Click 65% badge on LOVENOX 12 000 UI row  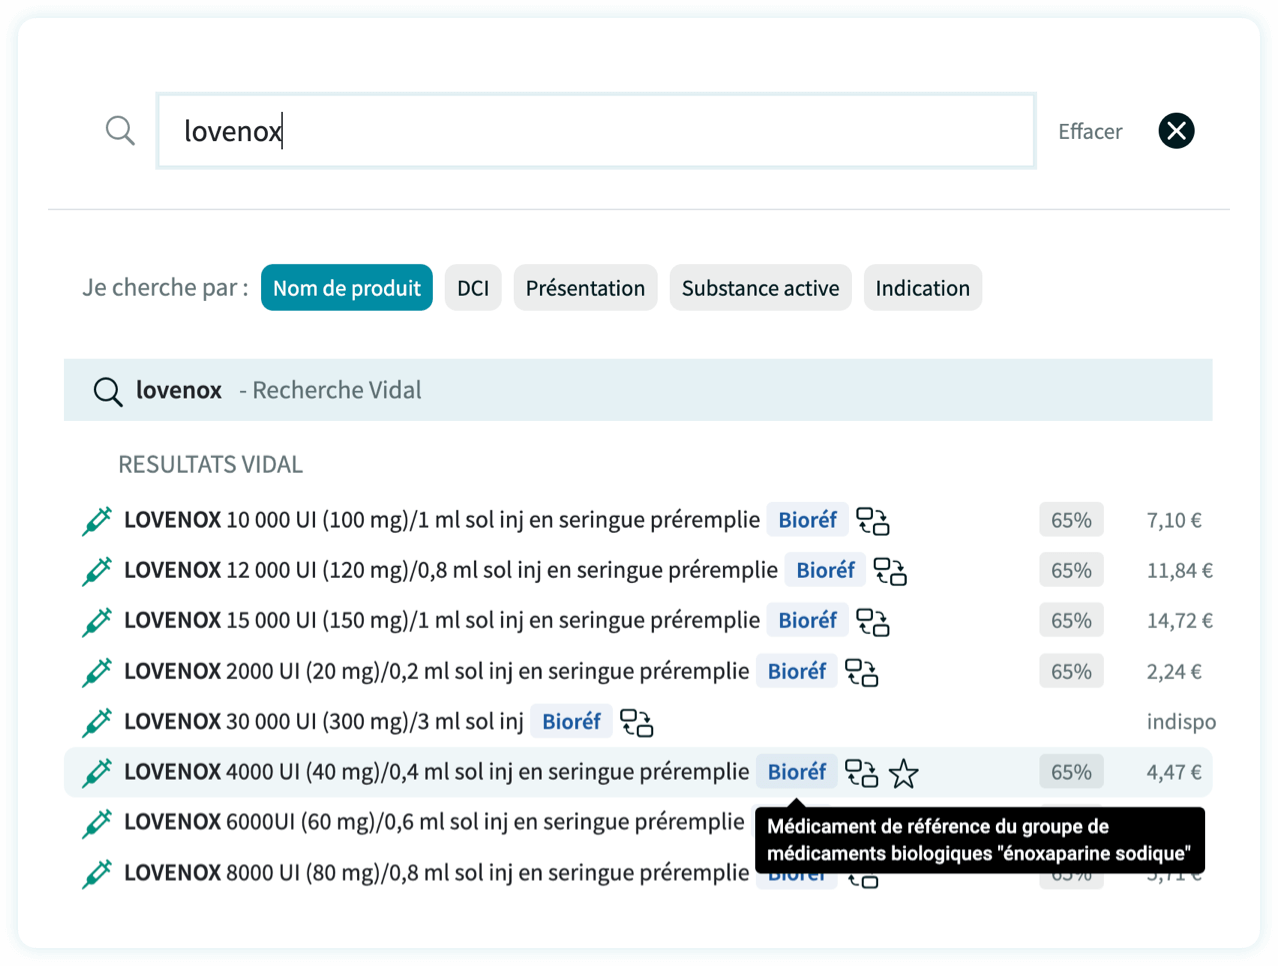click(x=1071, y=570)
